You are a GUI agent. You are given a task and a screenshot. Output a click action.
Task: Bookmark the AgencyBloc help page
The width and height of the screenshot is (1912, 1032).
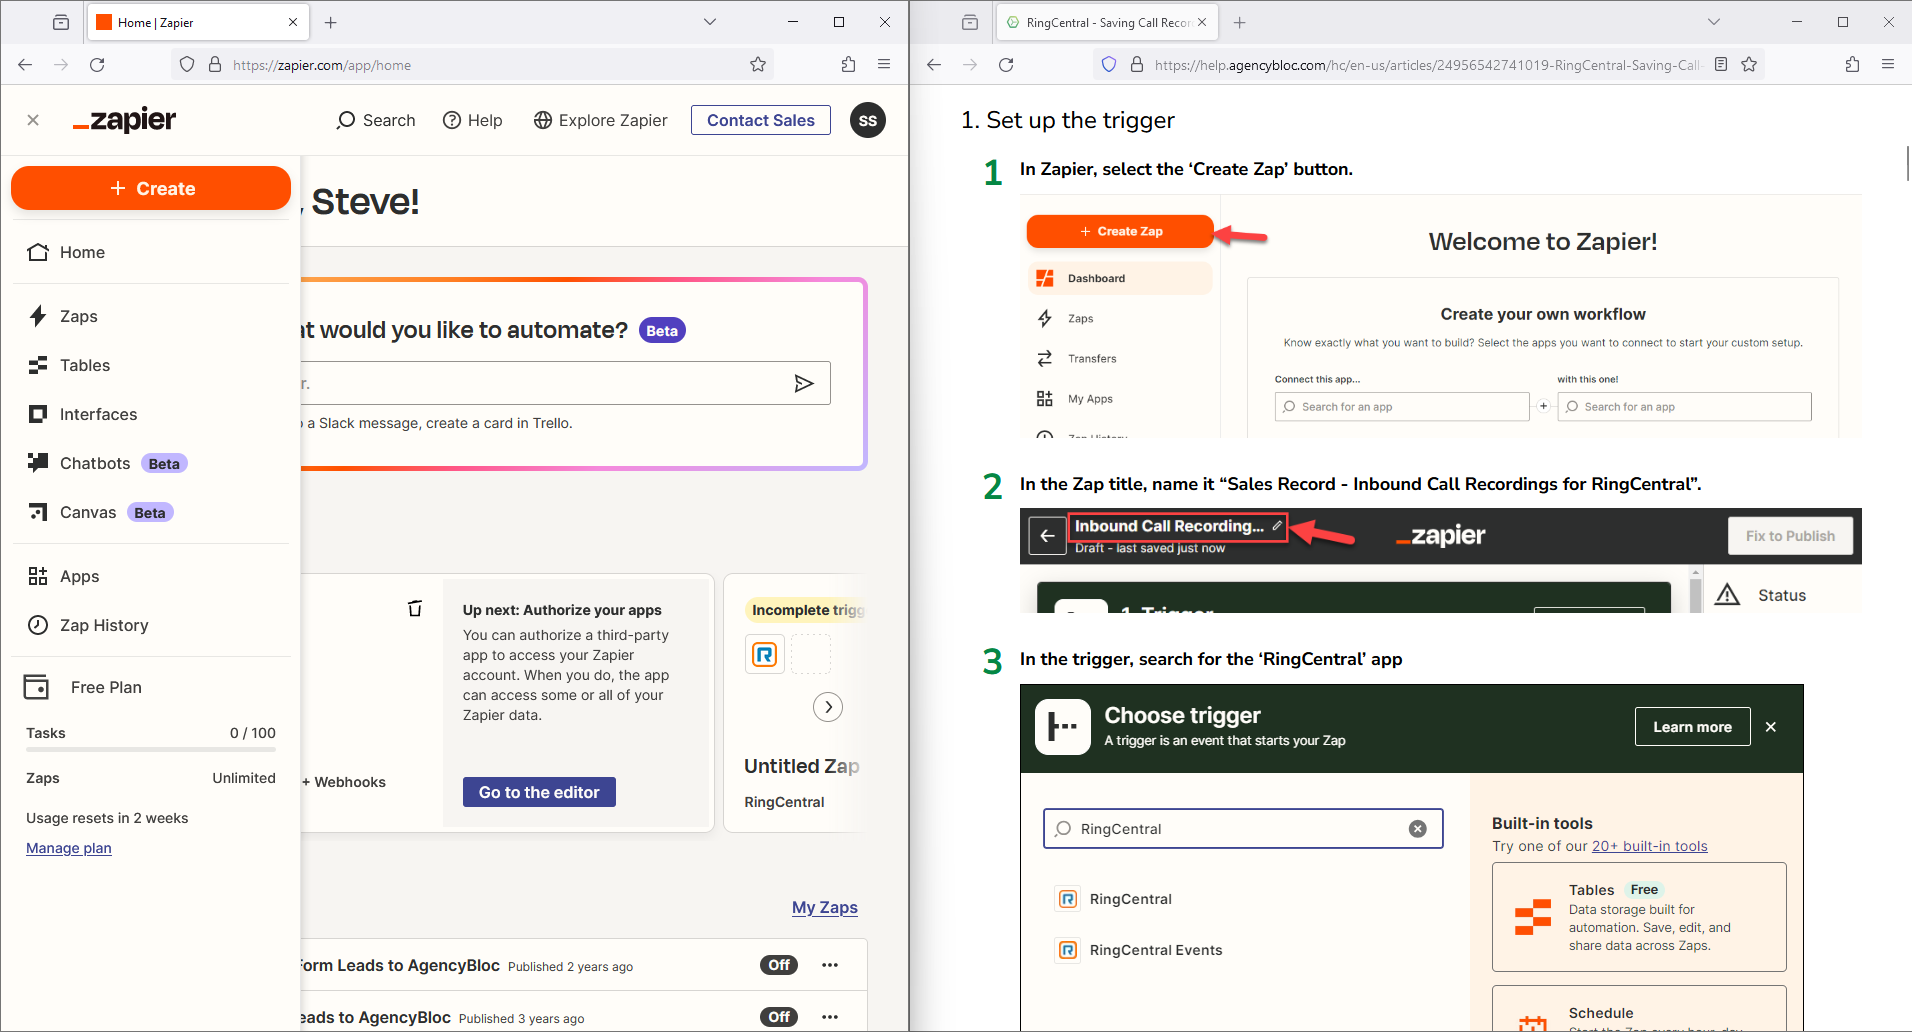point(1749,64)
